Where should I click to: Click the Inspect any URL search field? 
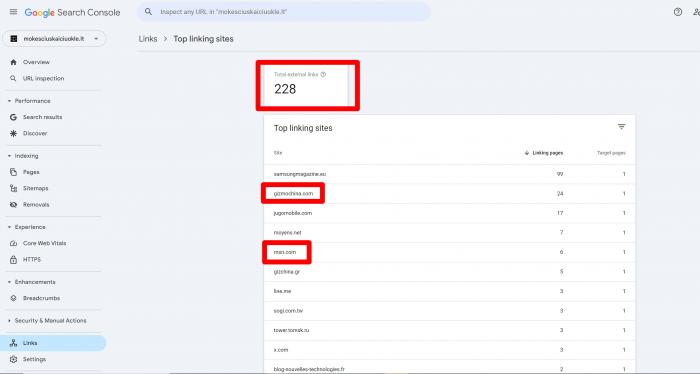[284, 12]
